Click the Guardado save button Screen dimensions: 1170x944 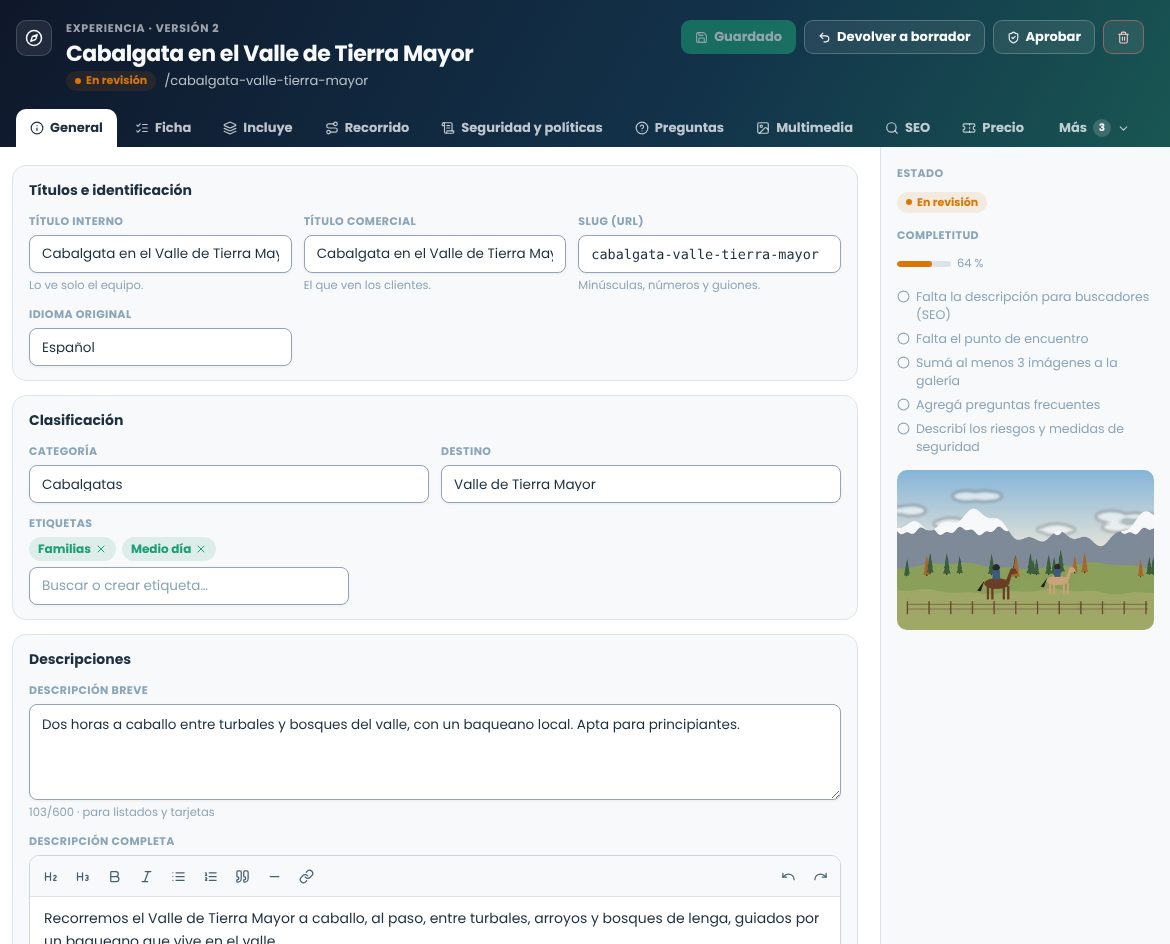(739, 37)
